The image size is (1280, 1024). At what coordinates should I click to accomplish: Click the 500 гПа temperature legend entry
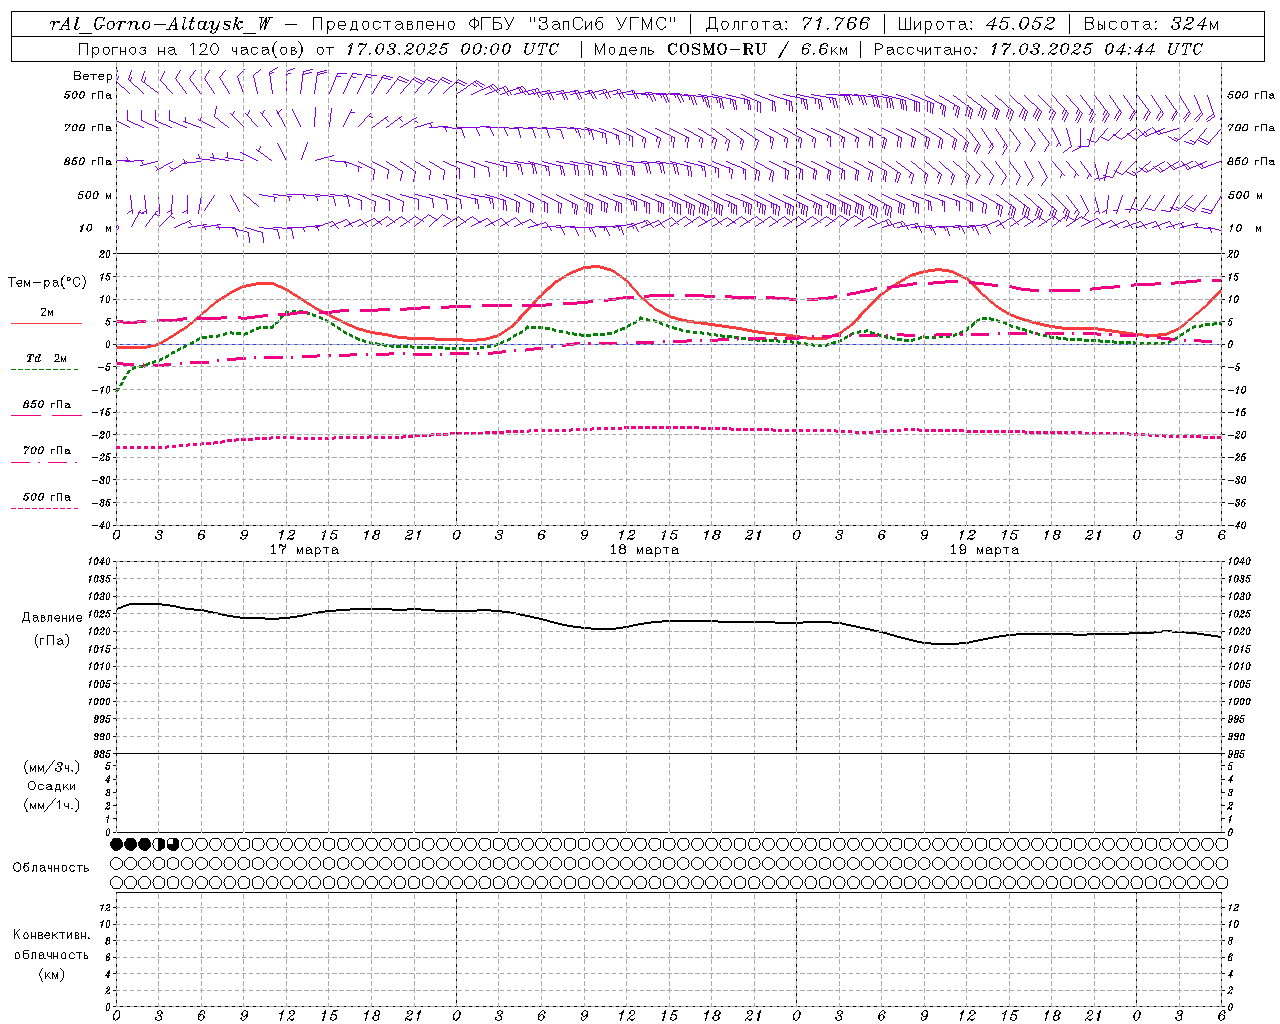46,500
